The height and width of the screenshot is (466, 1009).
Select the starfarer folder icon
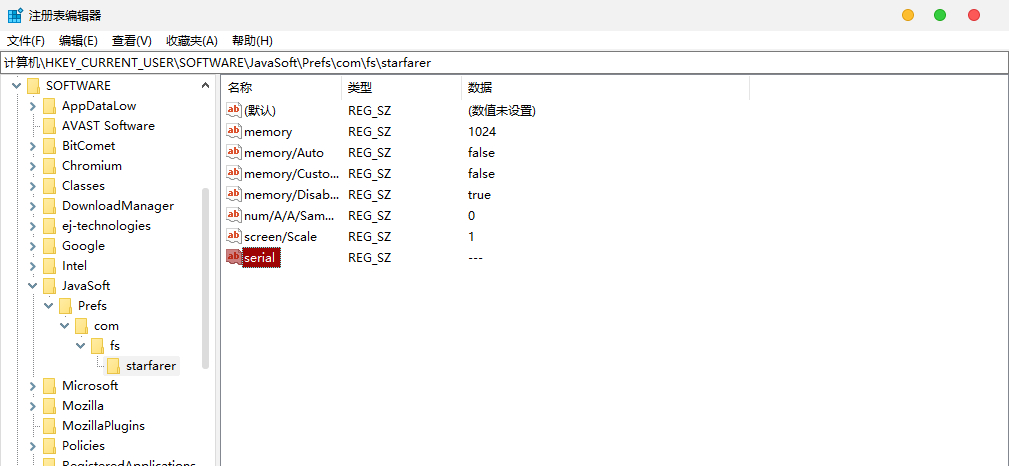pos(114,366)
